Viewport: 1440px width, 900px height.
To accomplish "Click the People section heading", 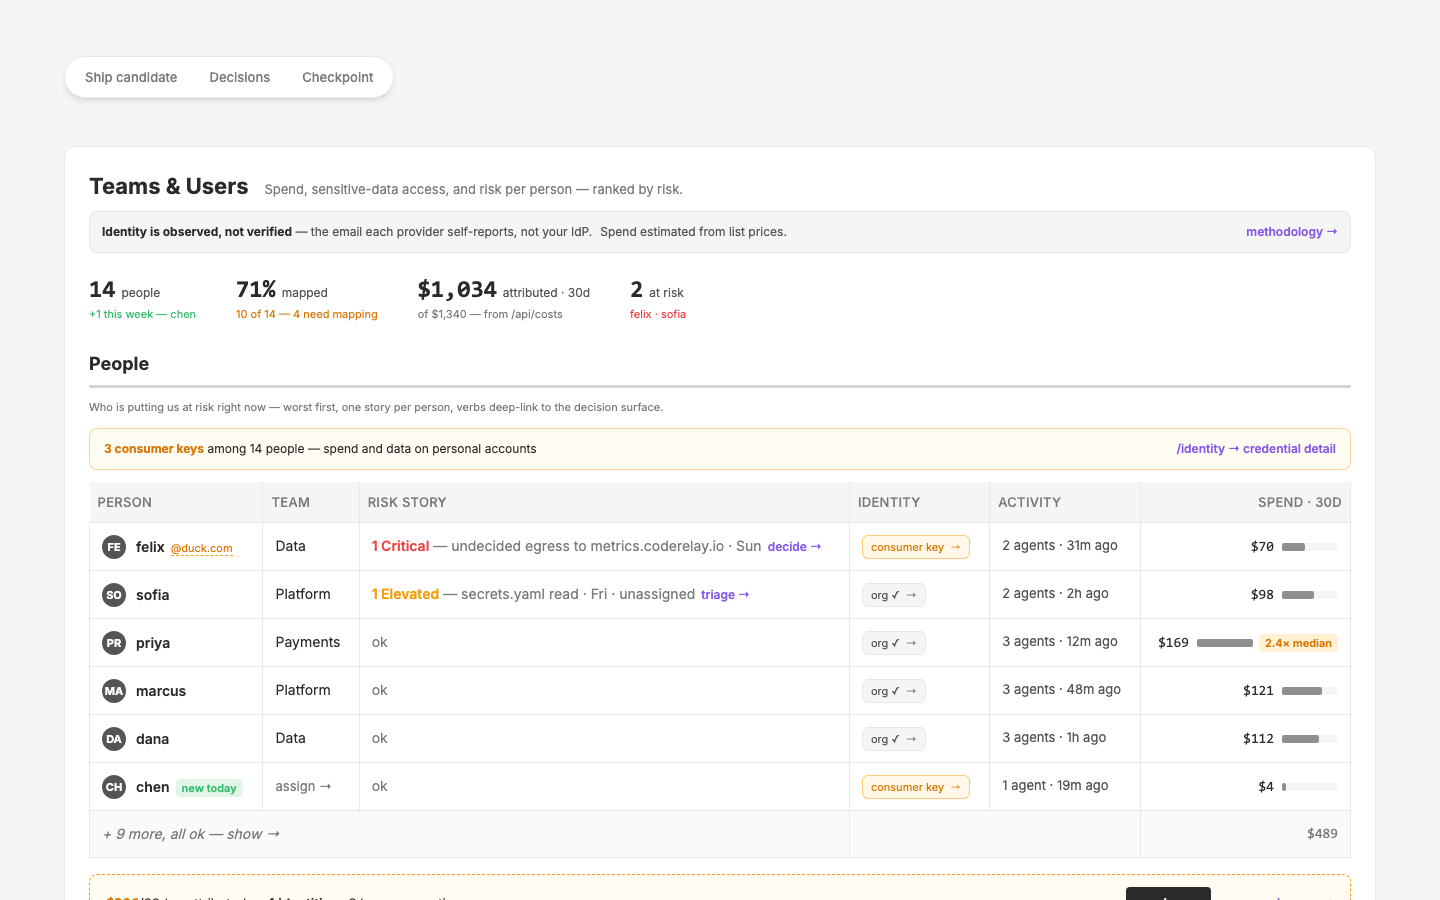I will [119, 364].
